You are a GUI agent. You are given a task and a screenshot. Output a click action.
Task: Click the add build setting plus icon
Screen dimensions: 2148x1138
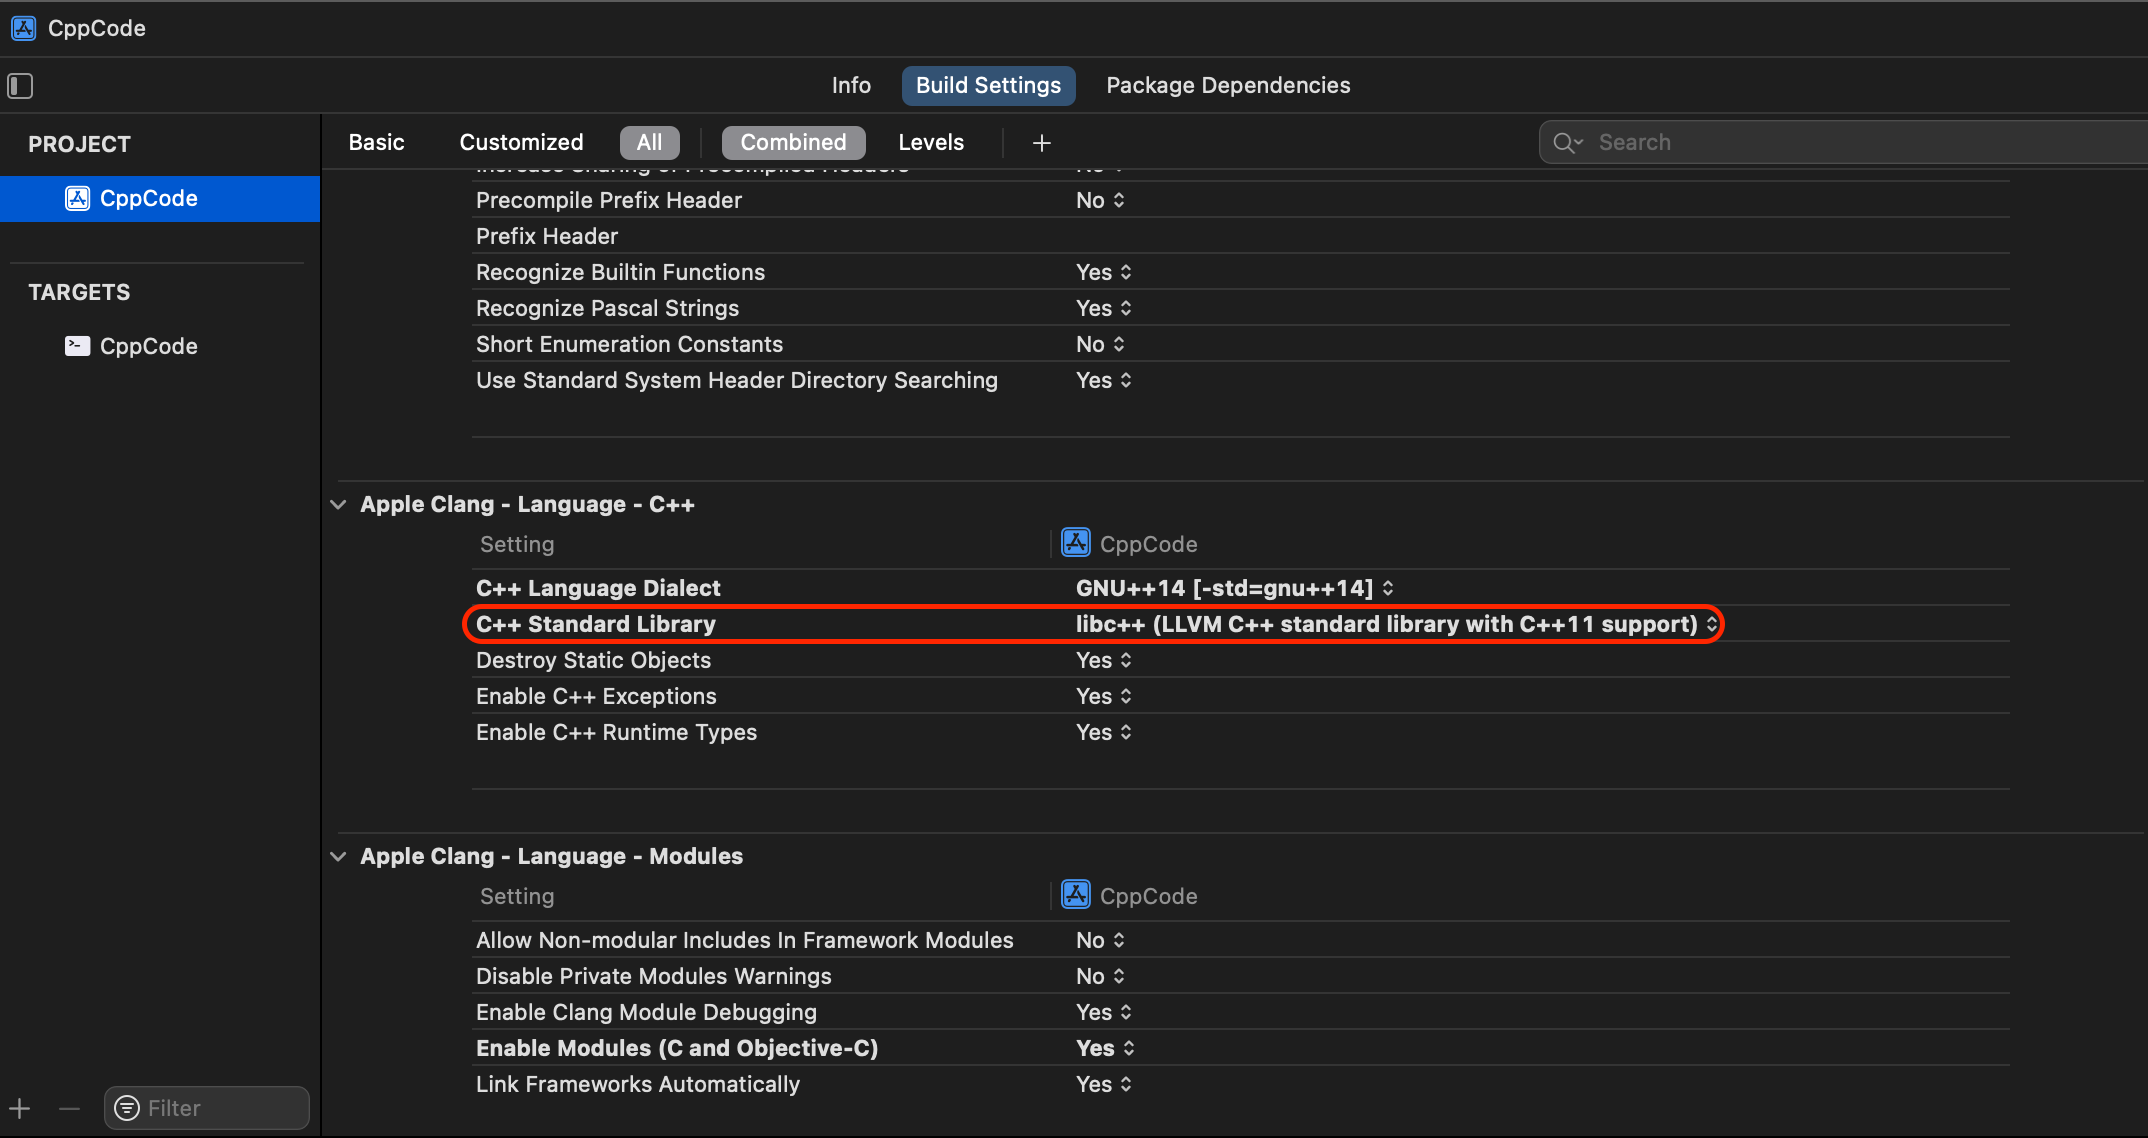[1041, 143]
